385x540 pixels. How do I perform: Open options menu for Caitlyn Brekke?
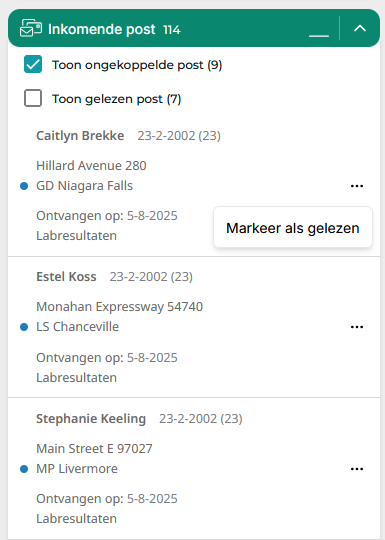pos(357,186)
